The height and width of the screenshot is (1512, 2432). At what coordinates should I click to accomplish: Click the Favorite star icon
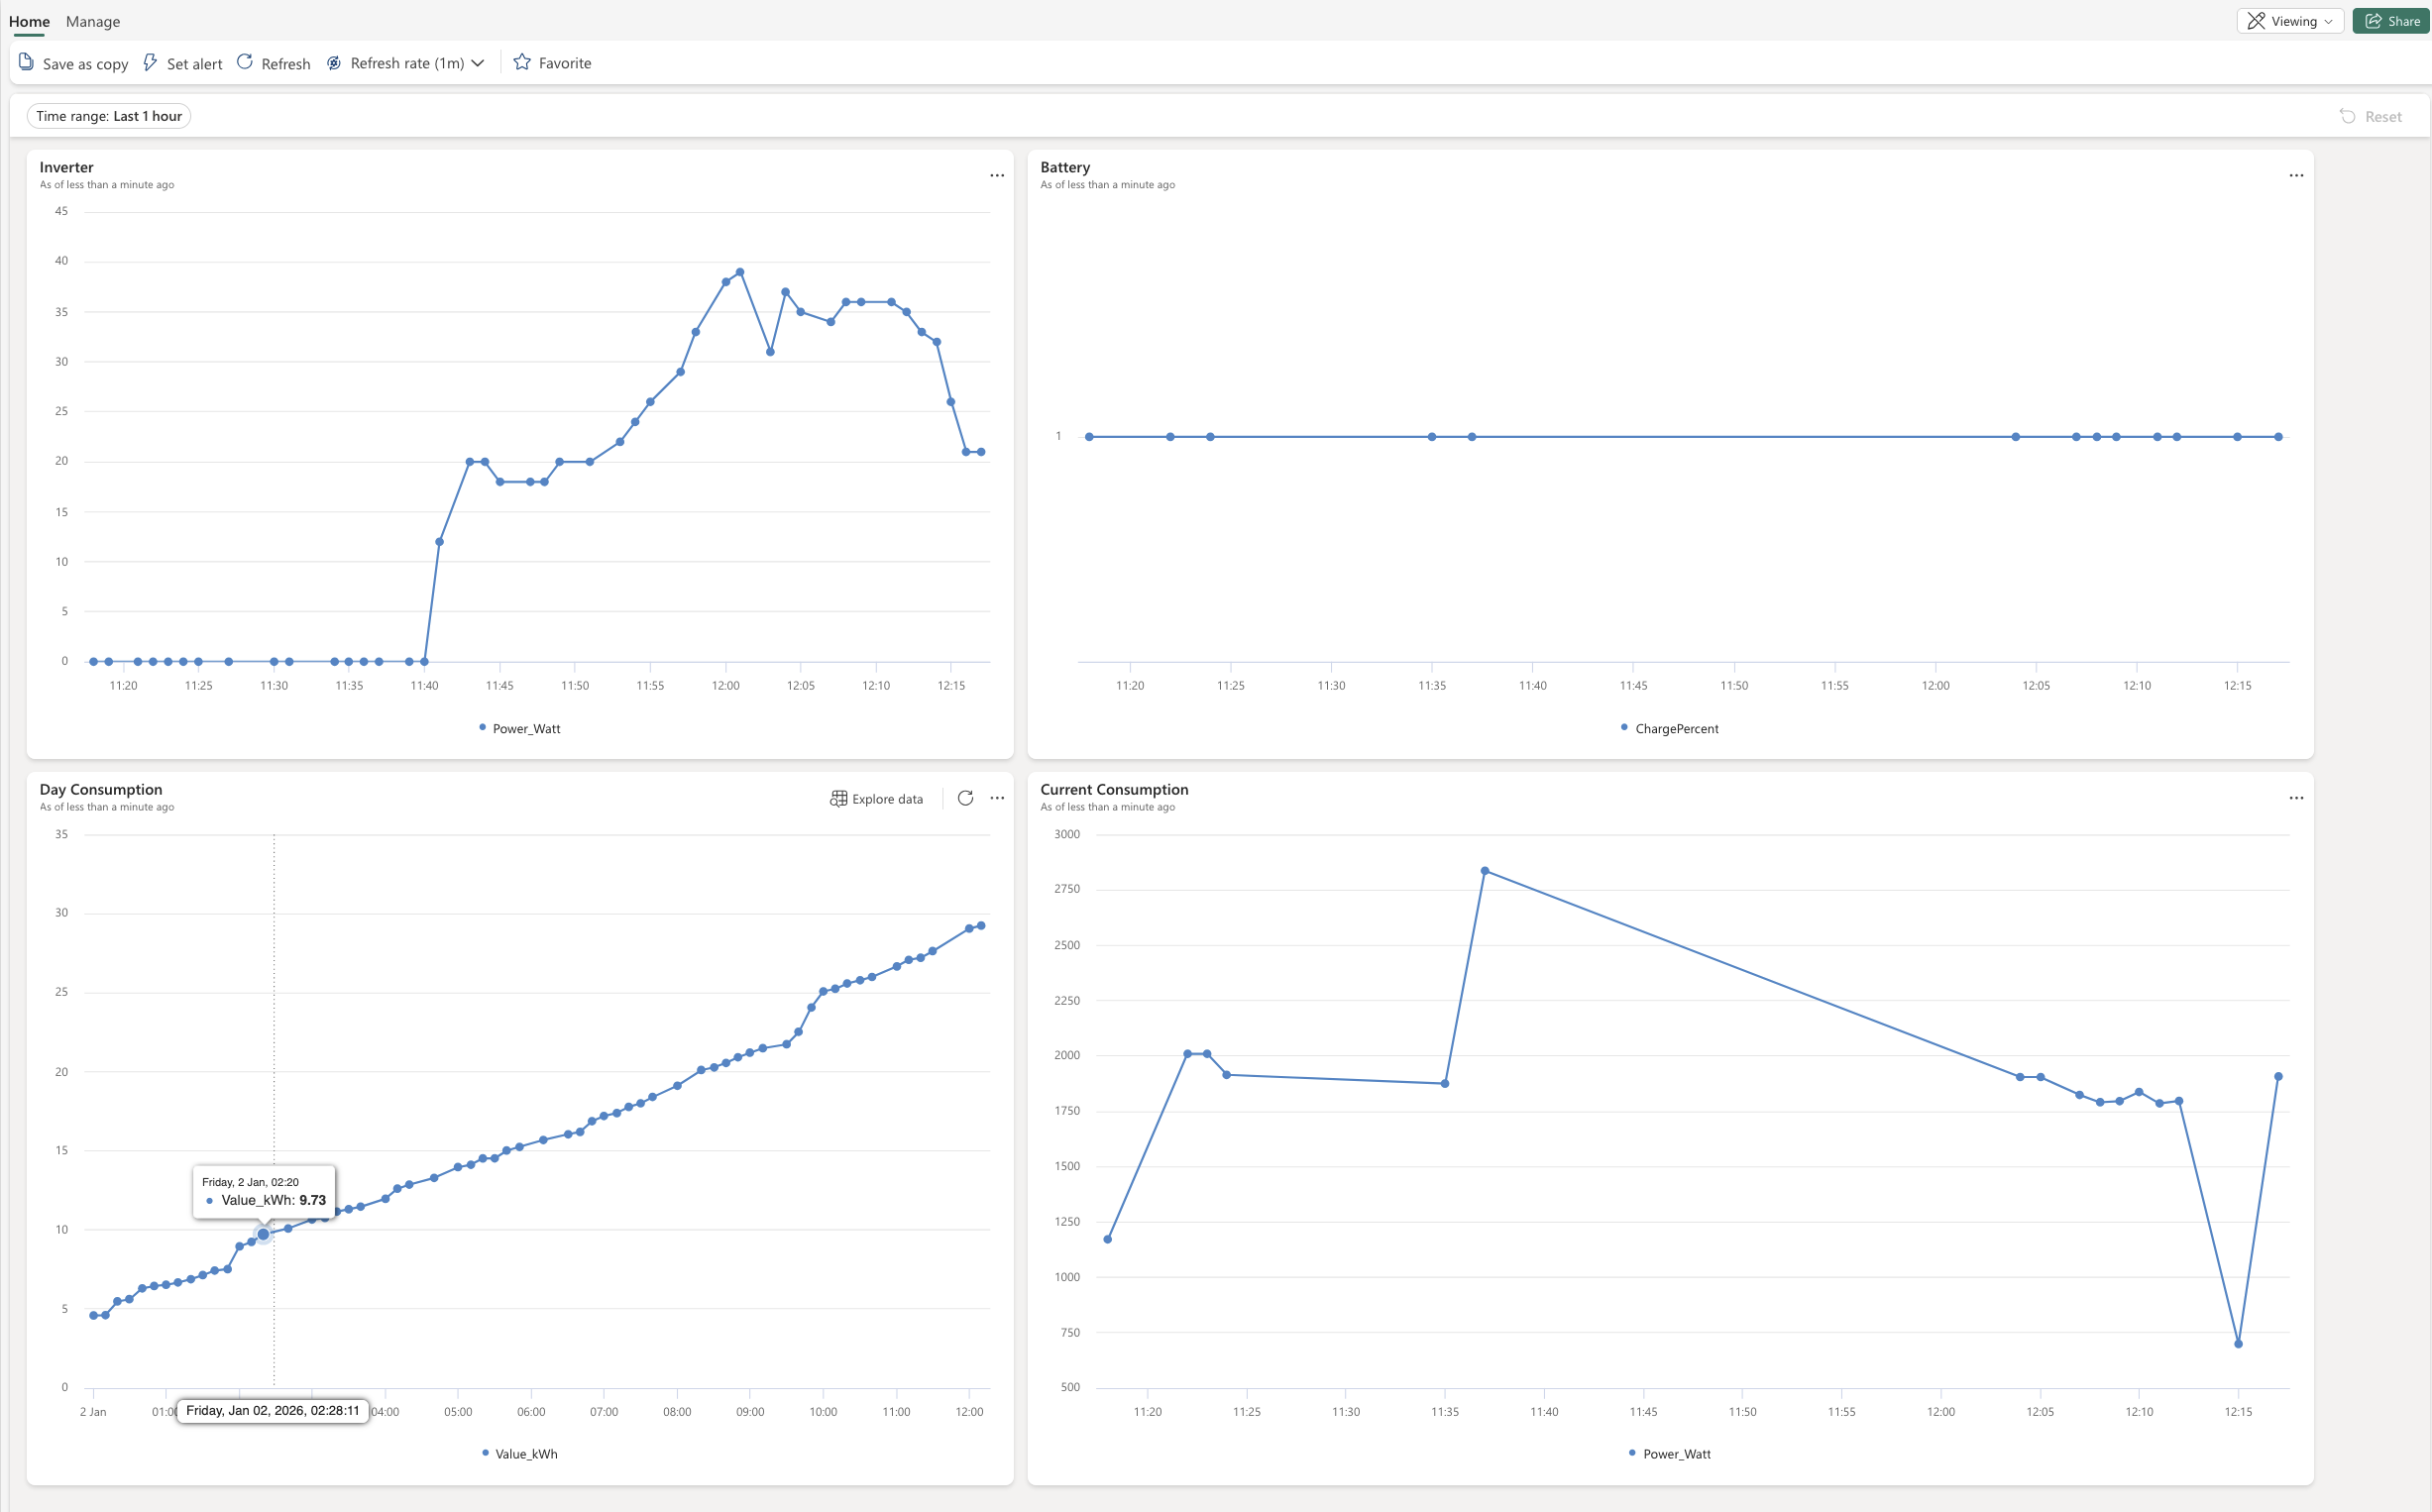522,62
